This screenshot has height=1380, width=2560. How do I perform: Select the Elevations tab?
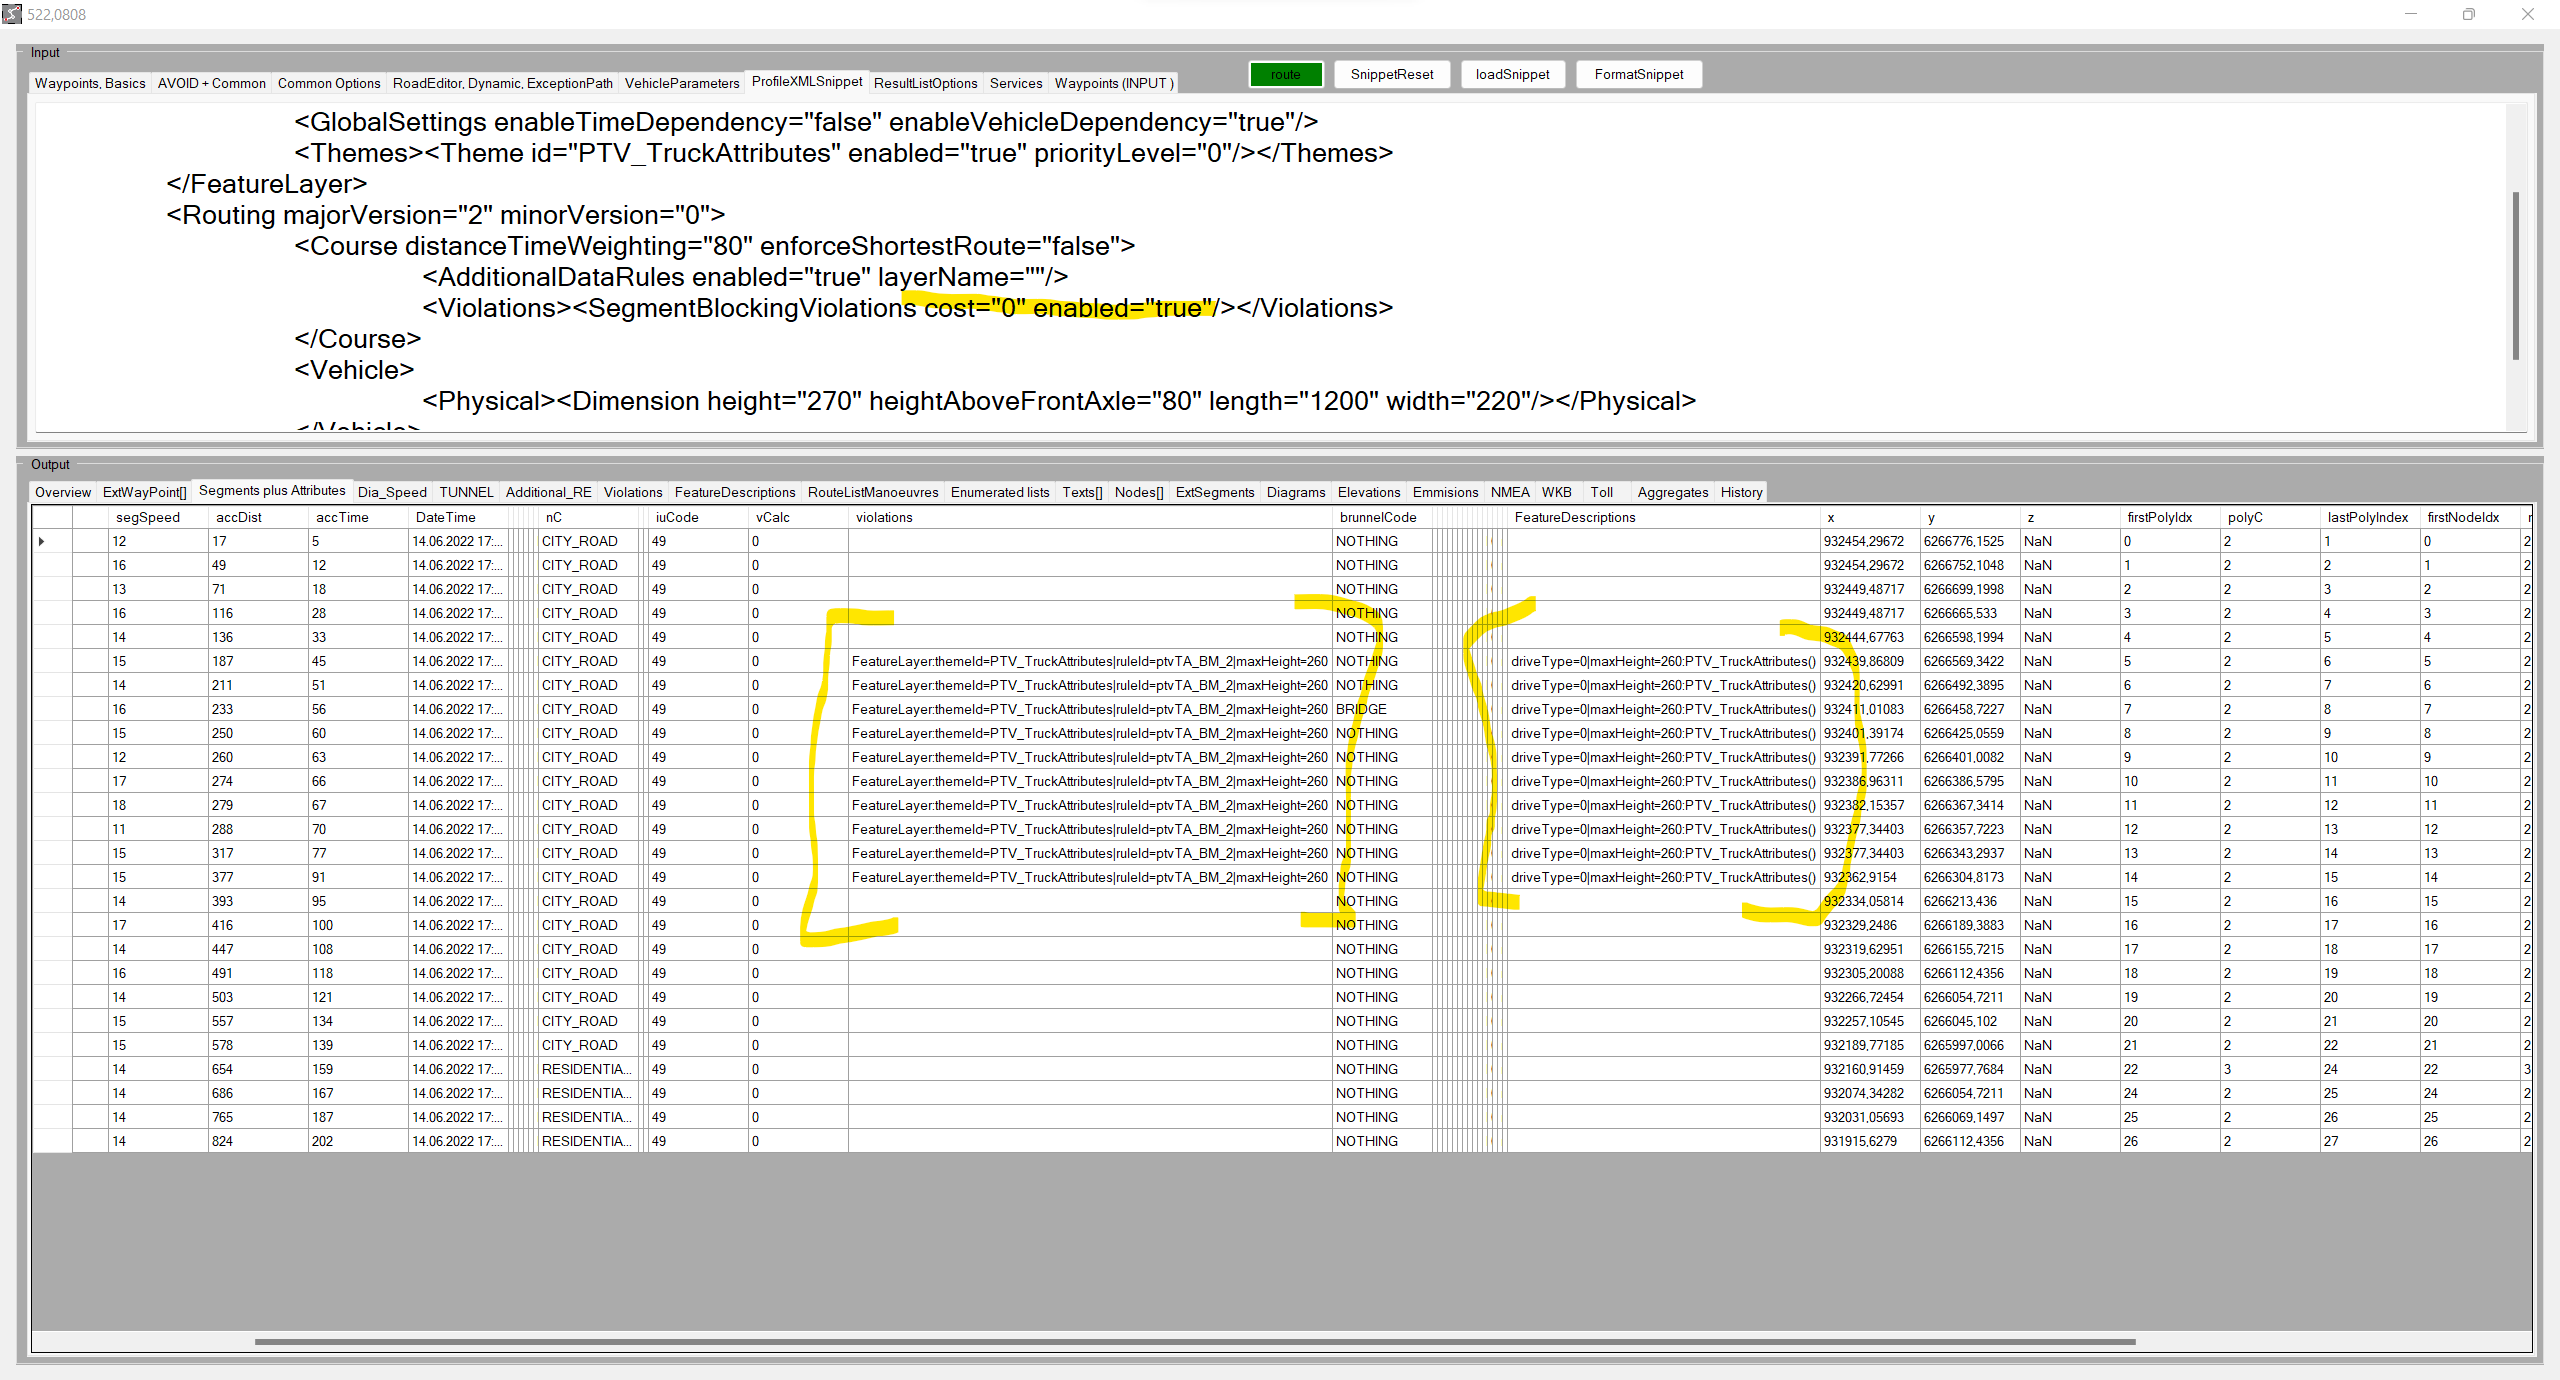1368,492
